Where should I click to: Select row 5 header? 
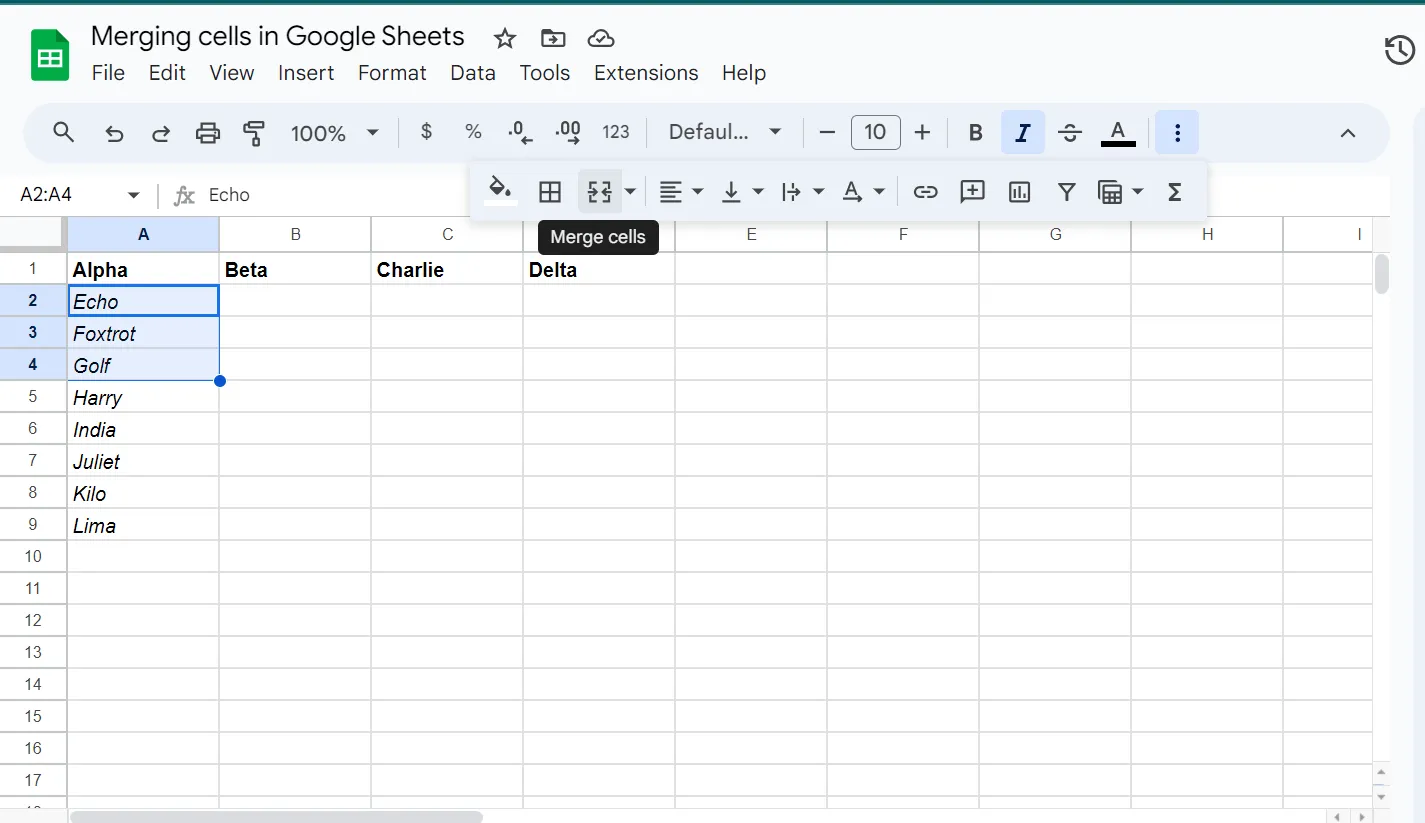pyautogui.click(x=33, y=397)
